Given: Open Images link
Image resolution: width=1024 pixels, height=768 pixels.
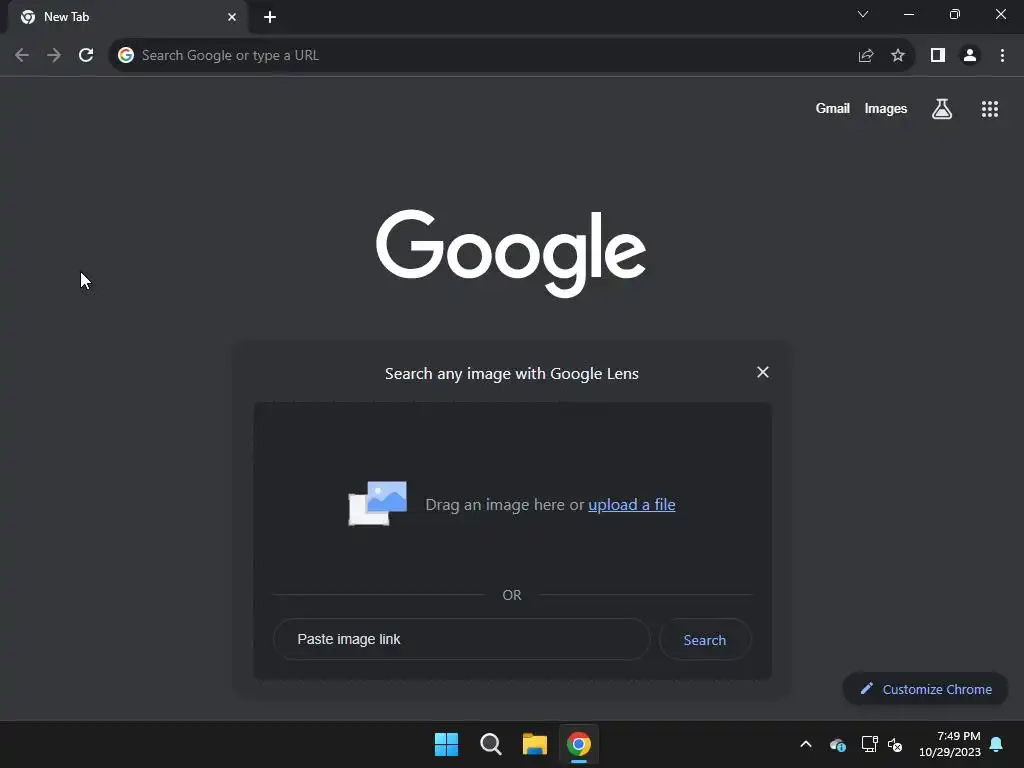Looking at the screenshot, I should click(x=886, y=108).
